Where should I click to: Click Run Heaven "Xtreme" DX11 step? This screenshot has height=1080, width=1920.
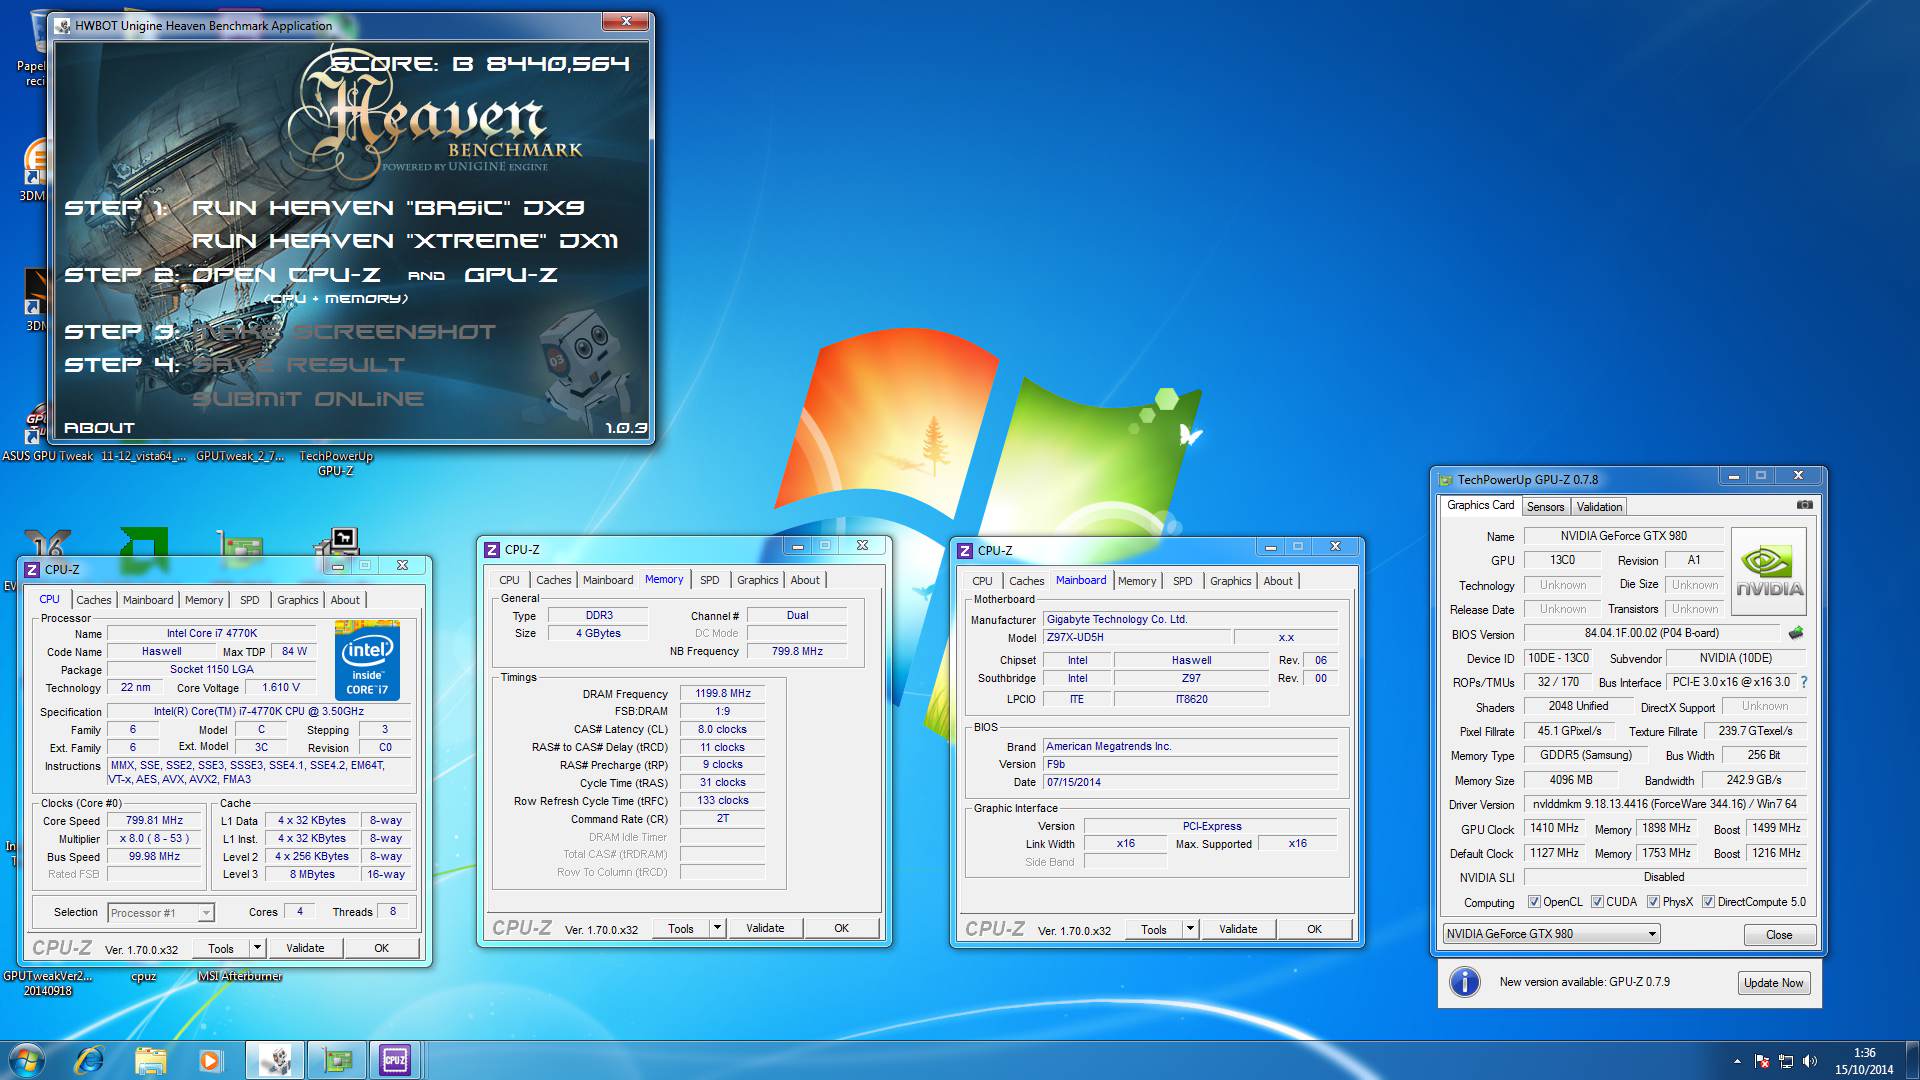(x=405, y=241)
